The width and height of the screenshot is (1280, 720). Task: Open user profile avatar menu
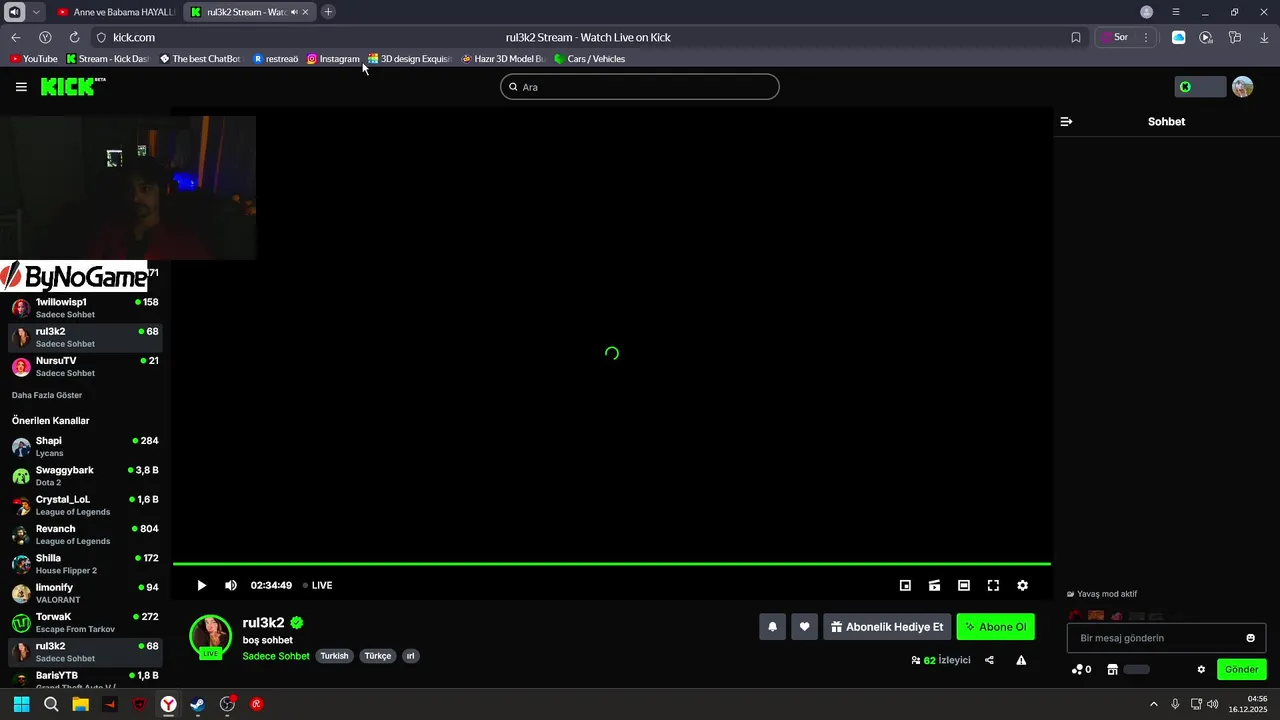(x=1242, y=87)
